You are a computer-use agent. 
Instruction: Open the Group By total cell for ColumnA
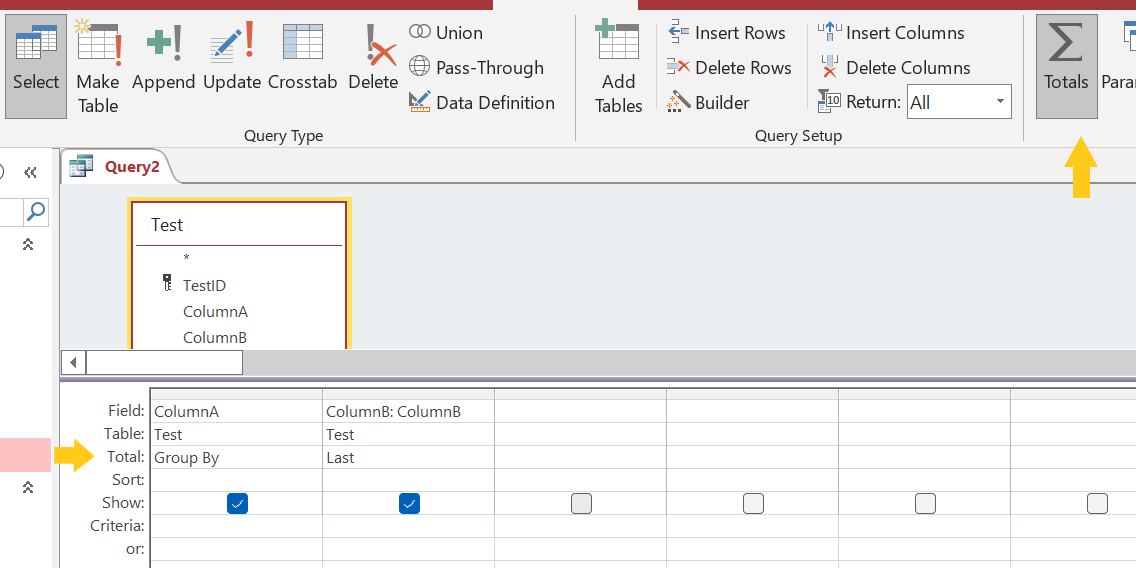point(236,458)
